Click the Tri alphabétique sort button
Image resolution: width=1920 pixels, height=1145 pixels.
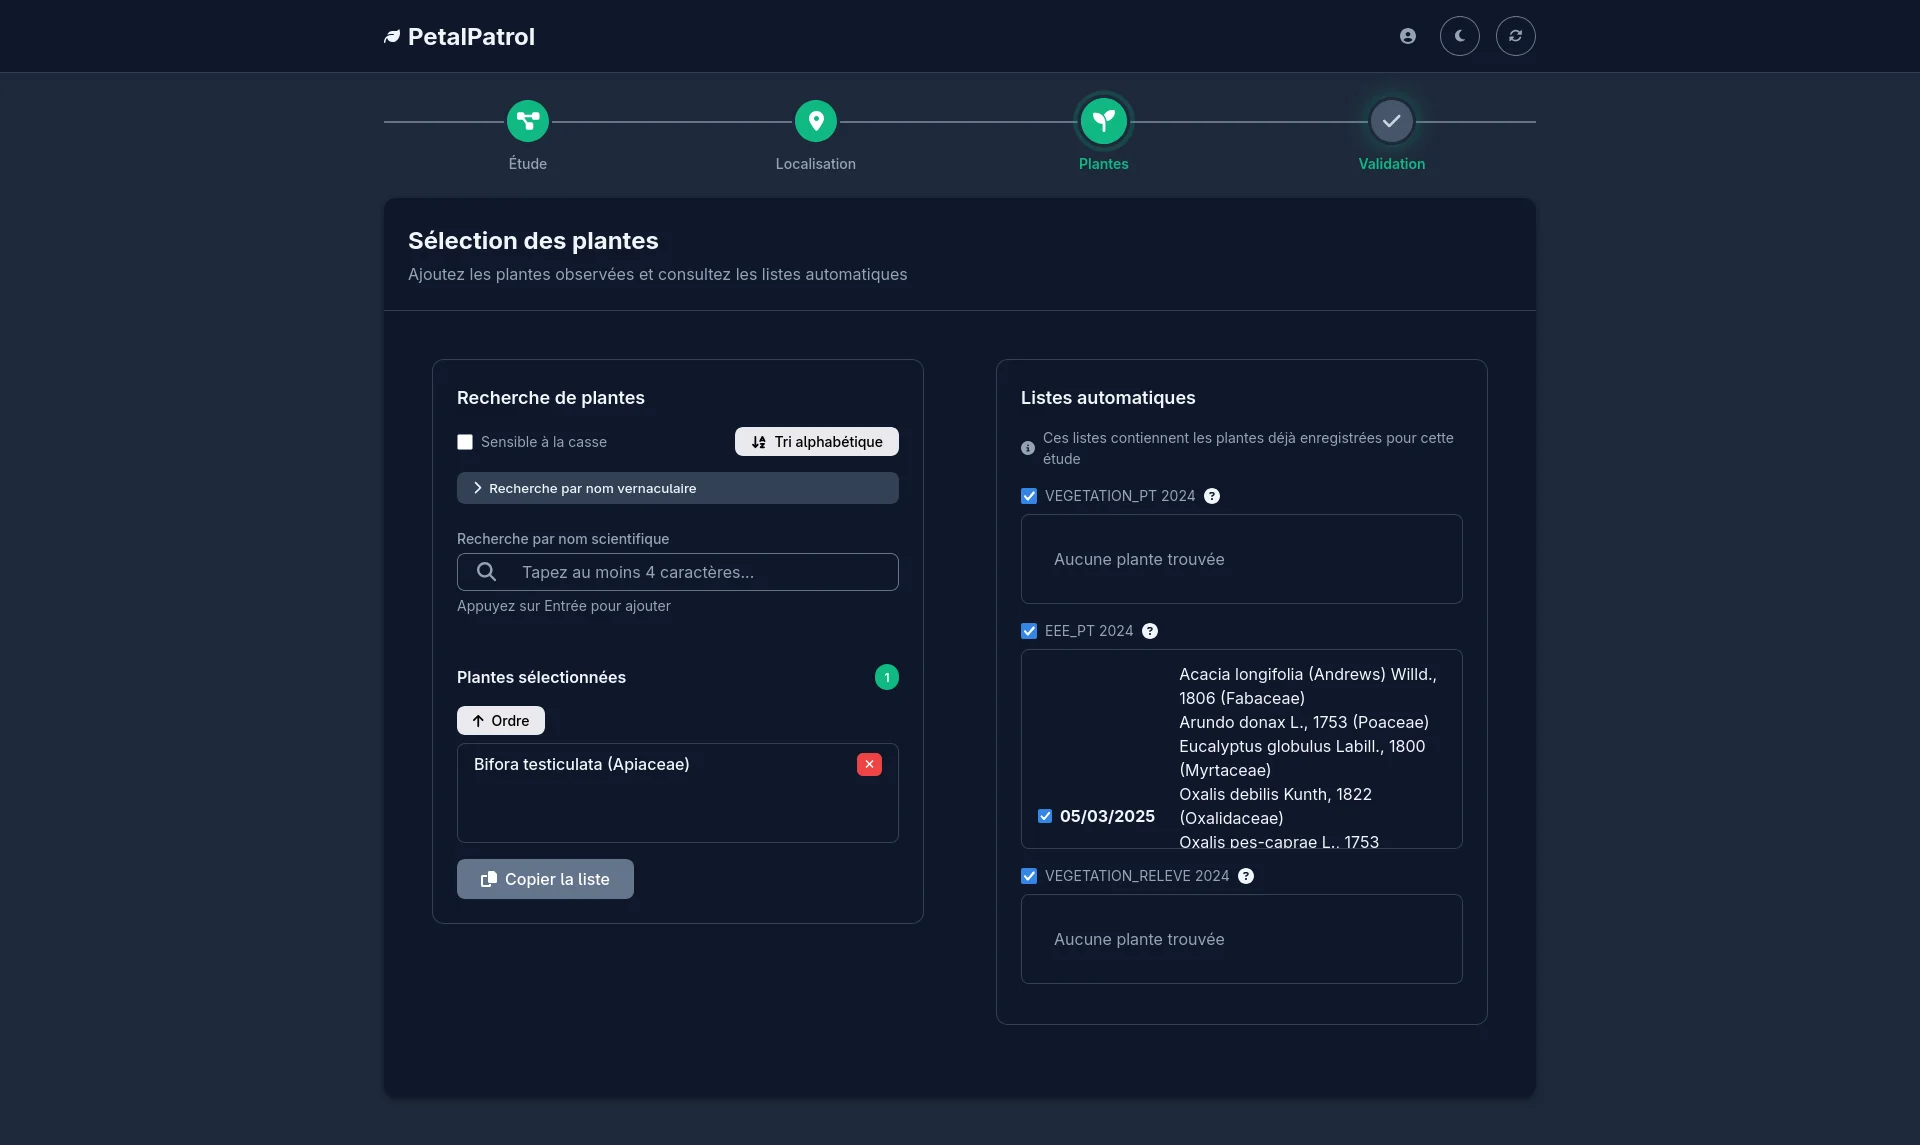click(817, 442)
